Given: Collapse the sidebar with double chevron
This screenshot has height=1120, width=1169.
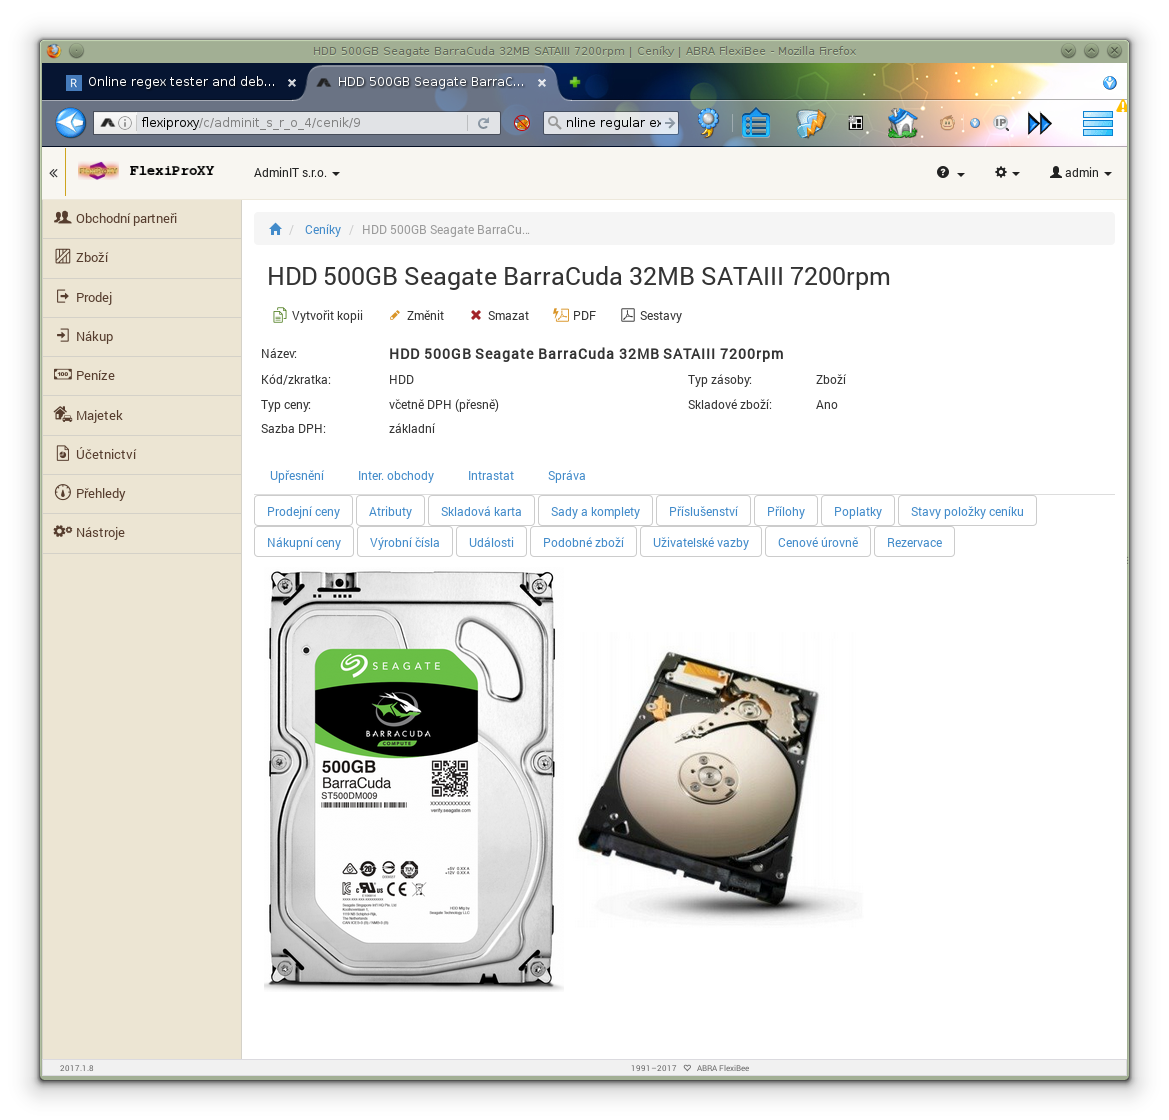Looking at the screenshot, I should (x=54, y=173).
